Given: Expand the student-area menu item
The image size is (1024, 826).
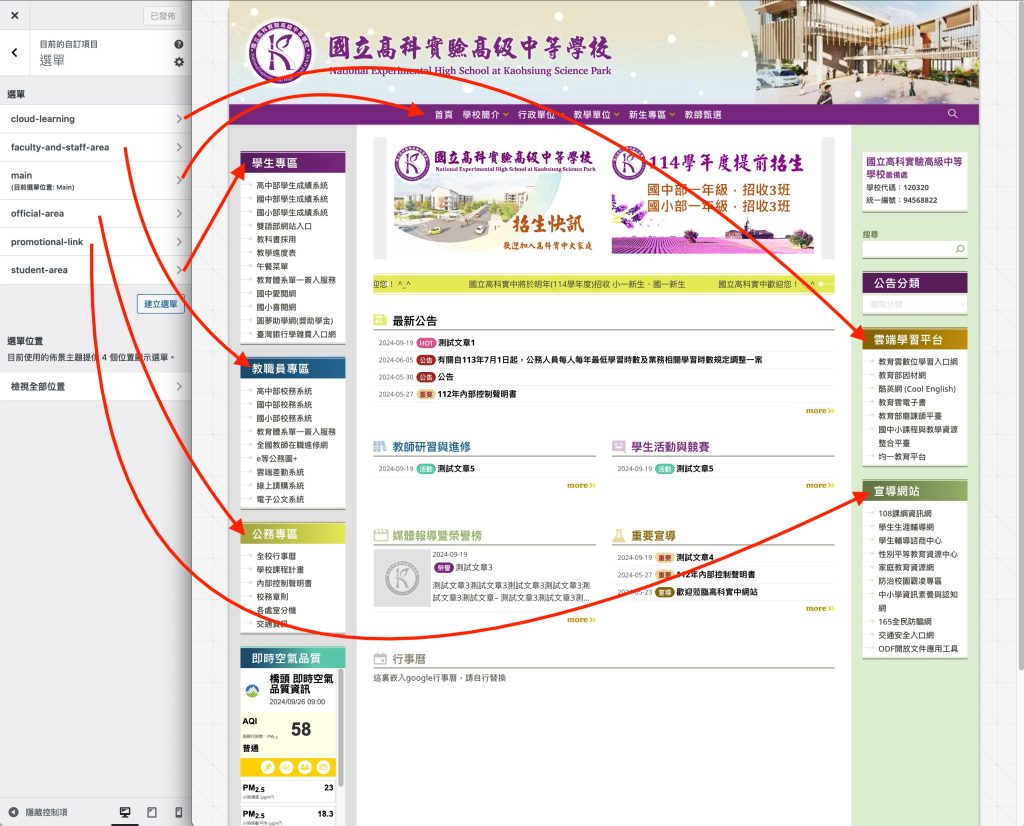Looking at the screenshot, I should (180, 269).
